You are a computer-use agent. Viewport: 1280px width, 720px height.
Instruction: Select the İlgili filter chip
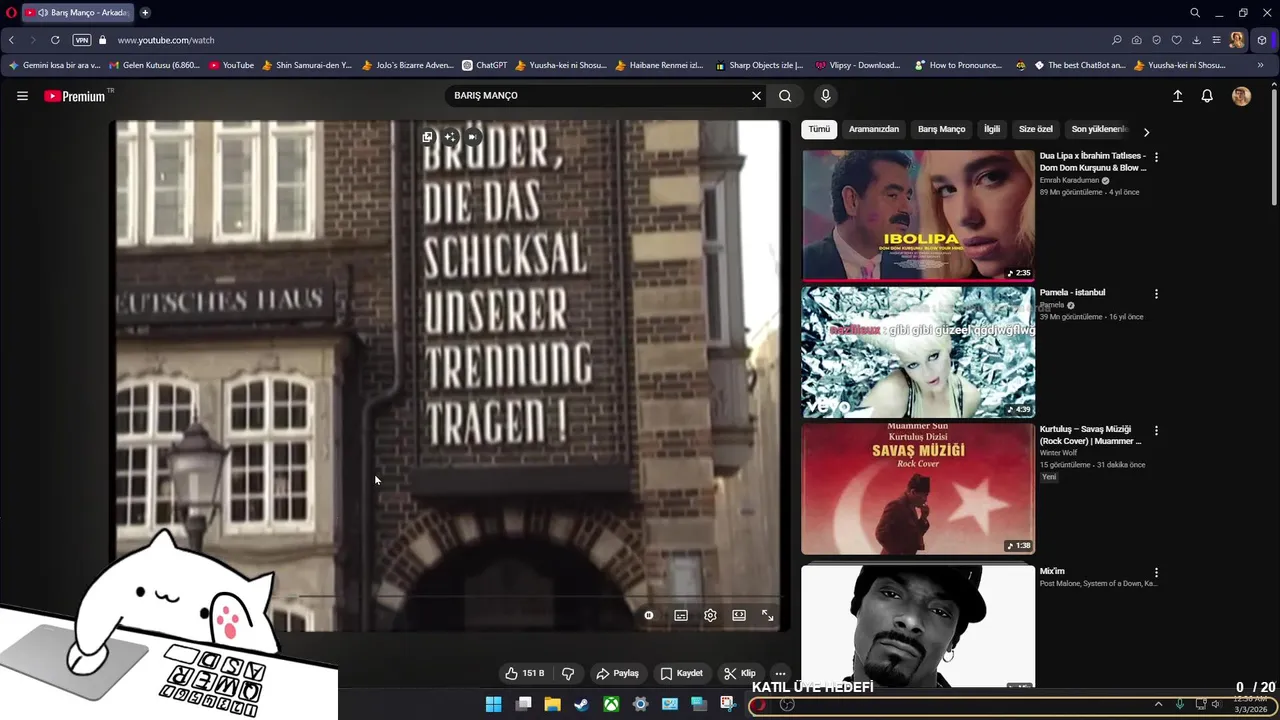point(992,129)
